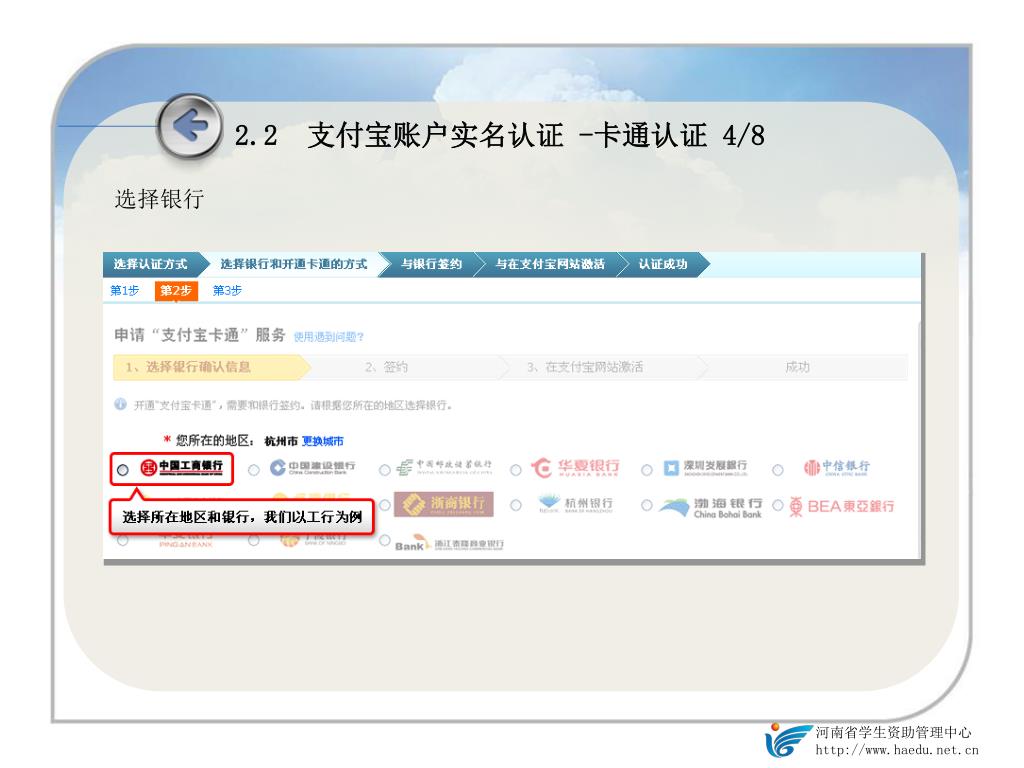Viewport: 1024px width, 768px height.
Task: Select the 中国建设银行 radio button
Action: coord(254,470)
